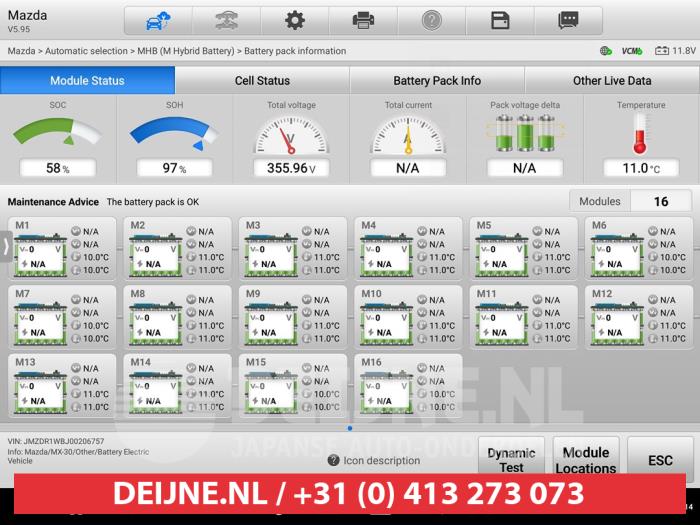Select module M11 battery card
Viewport: 700px width, 525px height.
pyautogui.click(x=523, y=317)
